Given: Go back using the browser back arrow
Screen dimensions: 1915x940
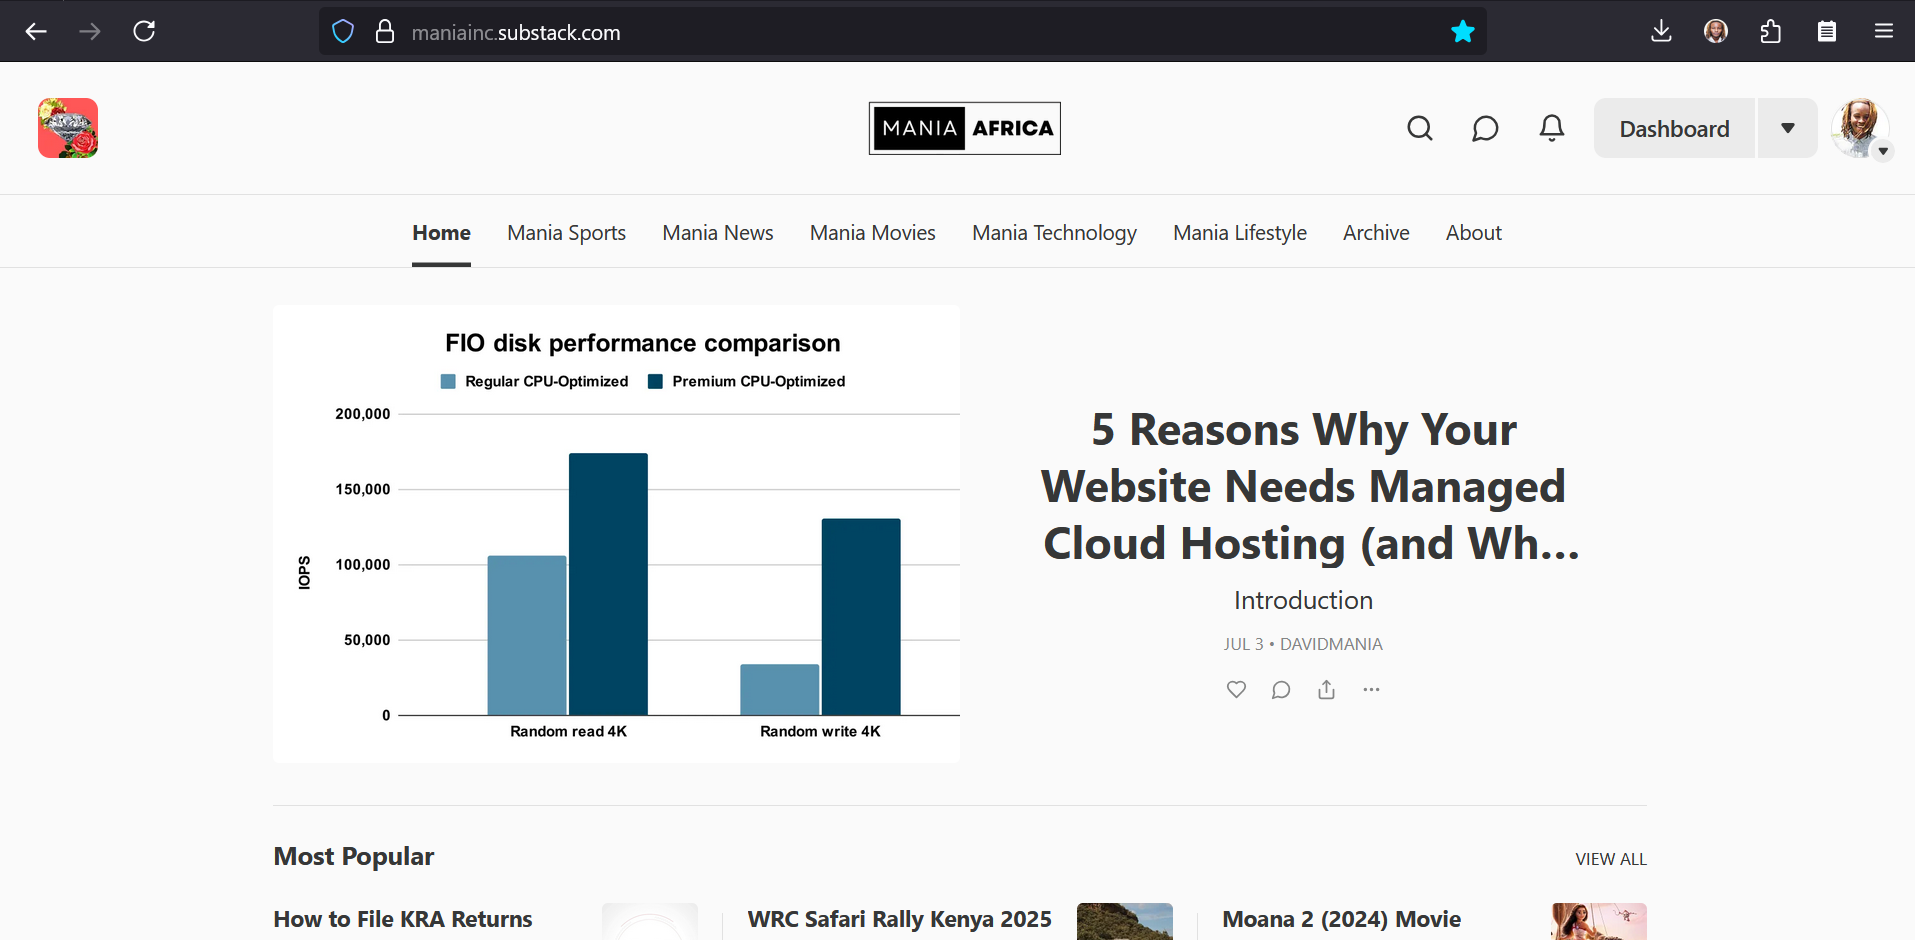Looking at the screenshot, I should tap(36, 32).
